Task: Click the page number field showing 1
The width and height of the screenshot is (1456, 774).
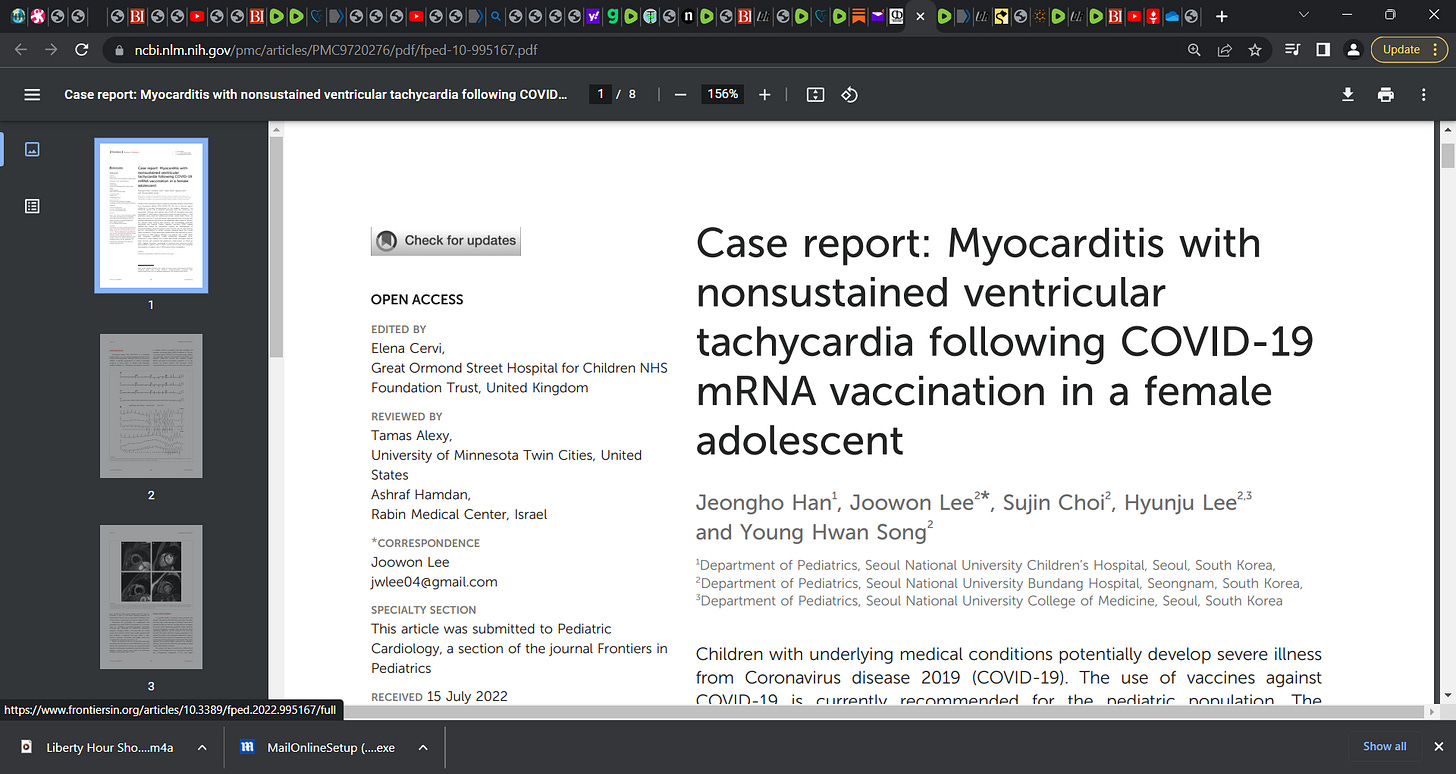Action: click(600, 94)
